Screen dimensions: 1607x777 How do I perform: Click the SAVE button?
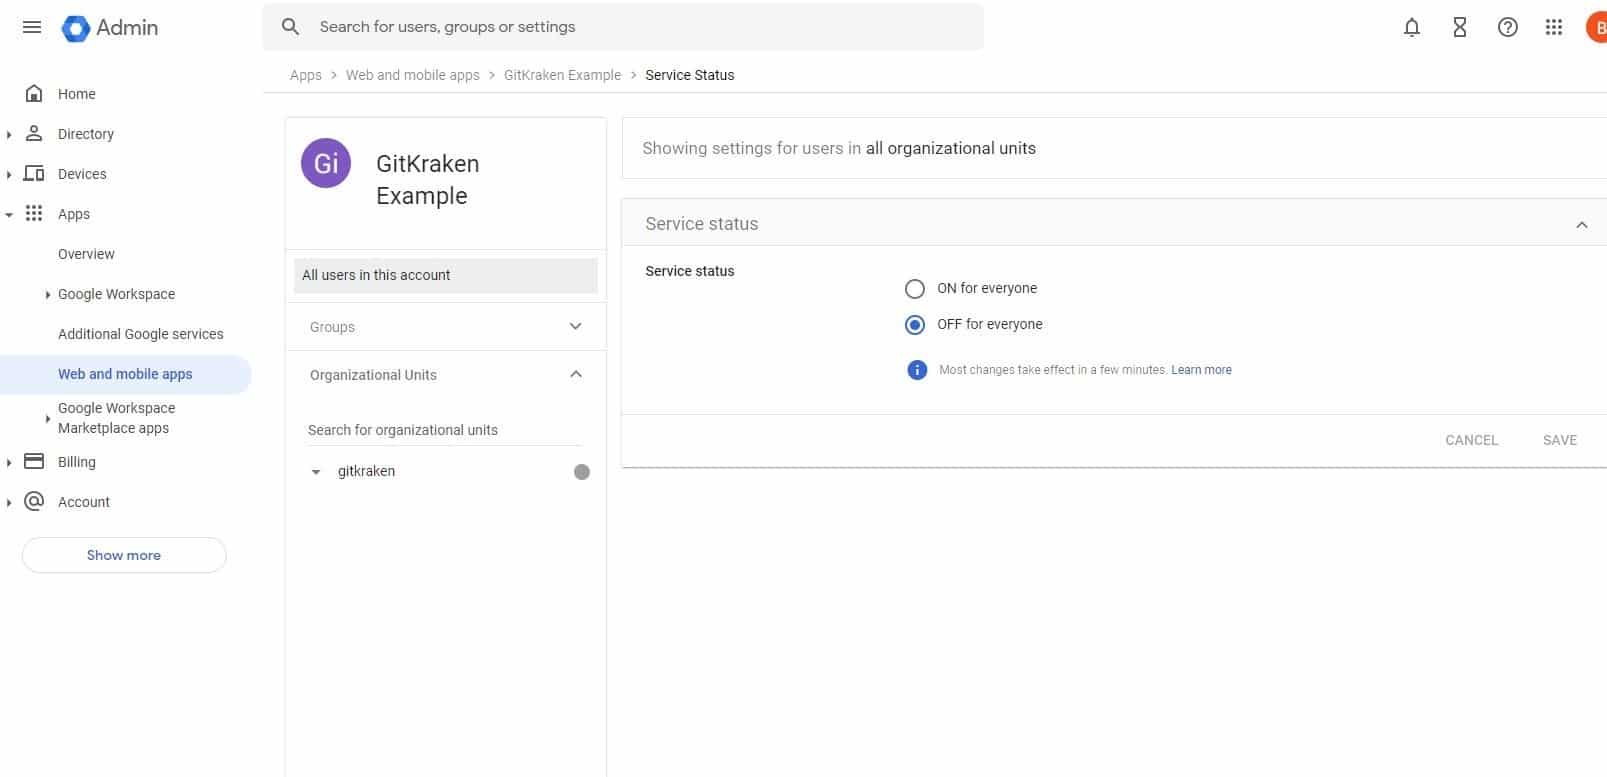point(1560,440)
